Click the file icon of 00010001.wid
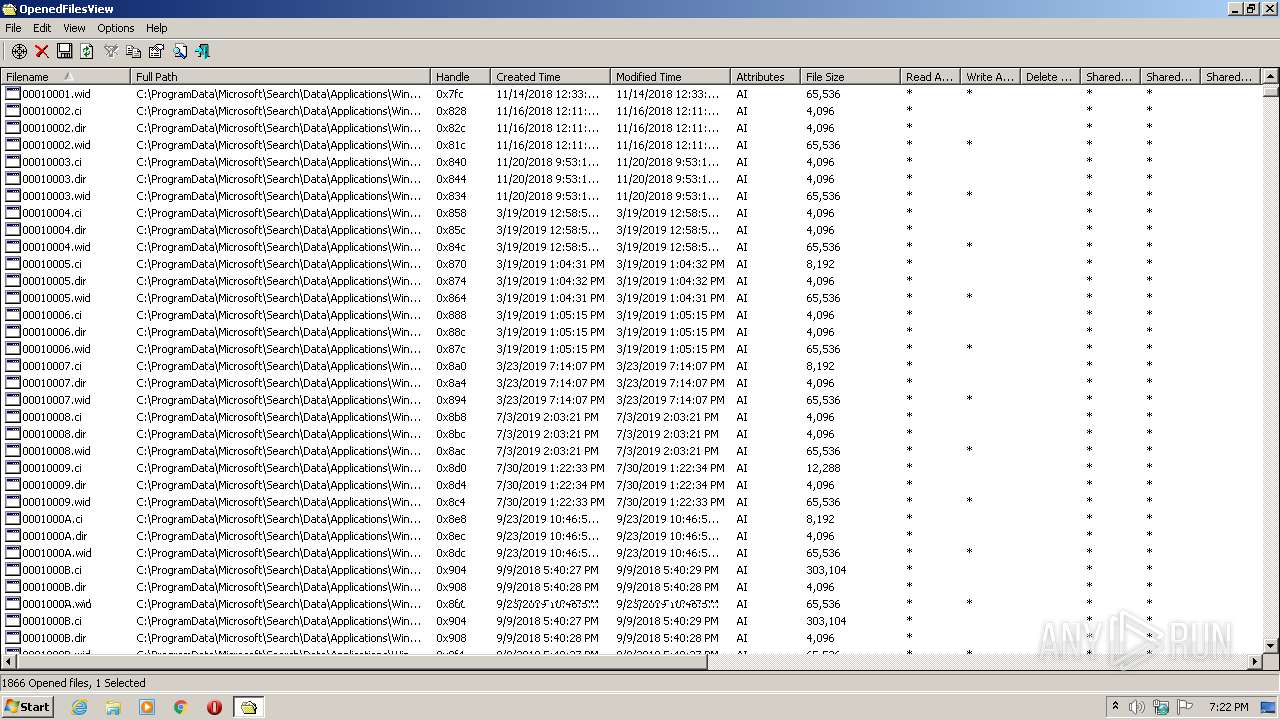The width and height of the screenshot is (1280, 720). pyautogui.click(x=13, y=94)
